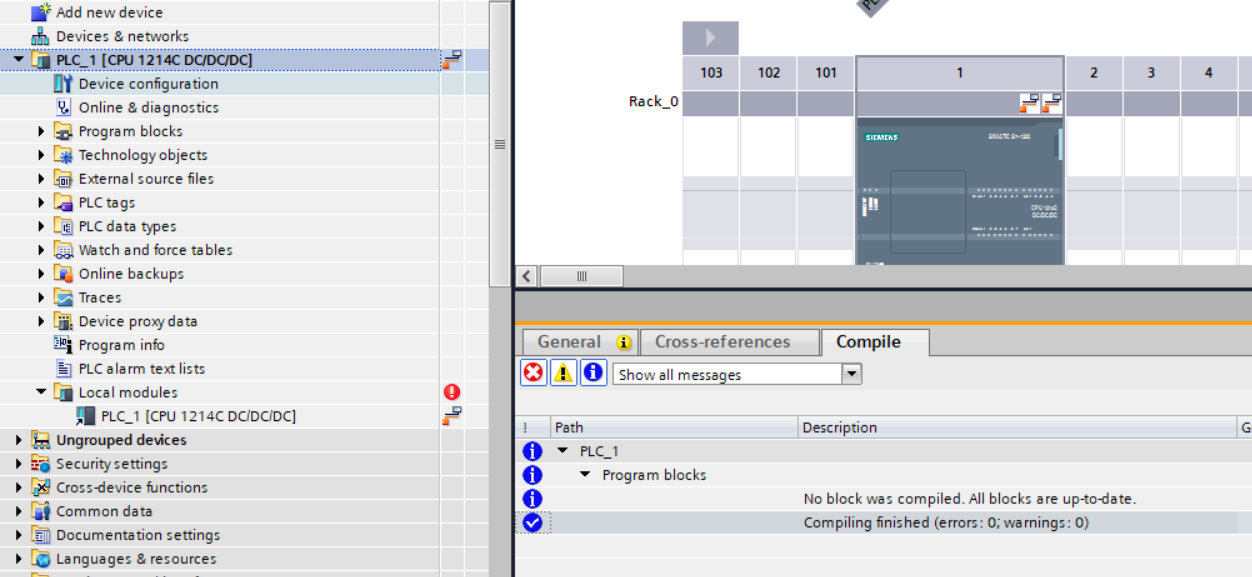Screen dimensions: 1252x577
Task: Select rack slot 2 header
Action: (x=1093, y=73)
